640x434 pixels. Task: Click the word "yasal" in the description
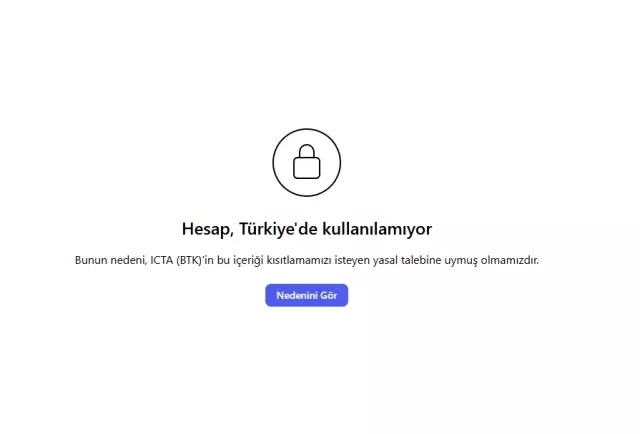coord(385,260)
